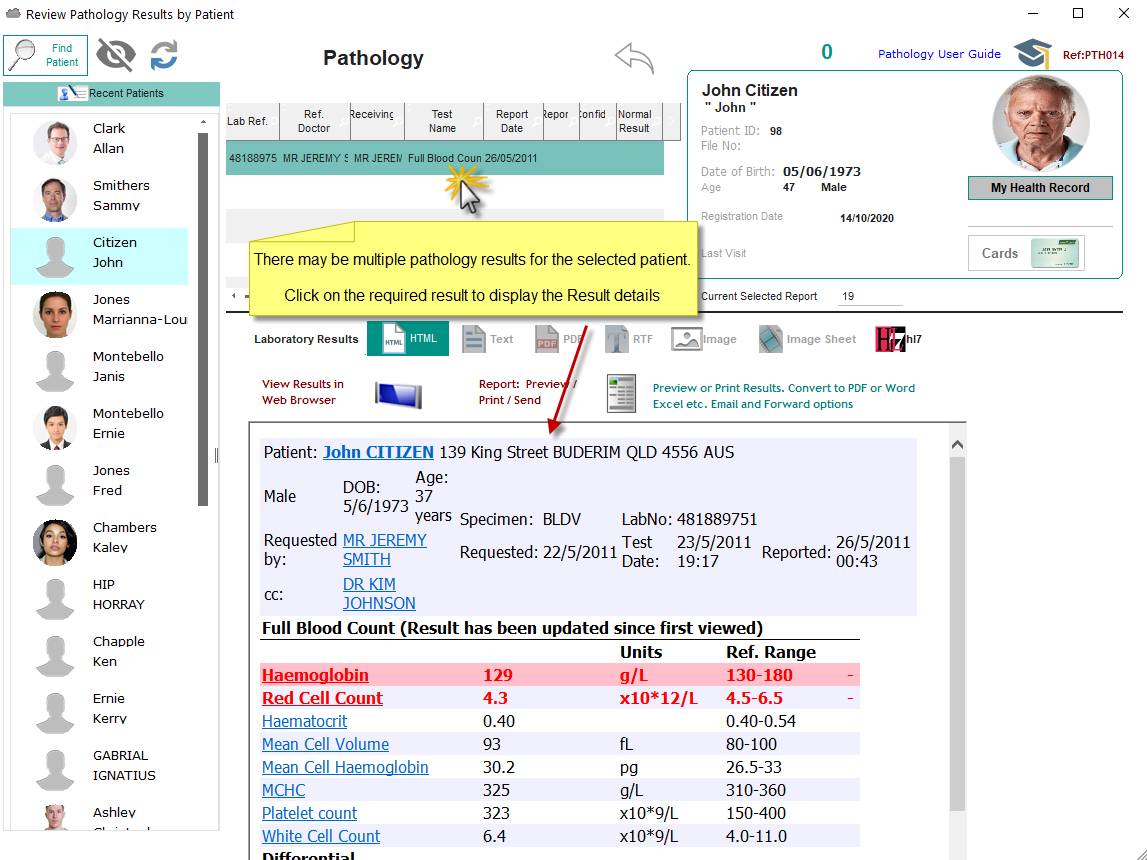
Task: Open the Mean Cell Volume link
Action: 326,744
